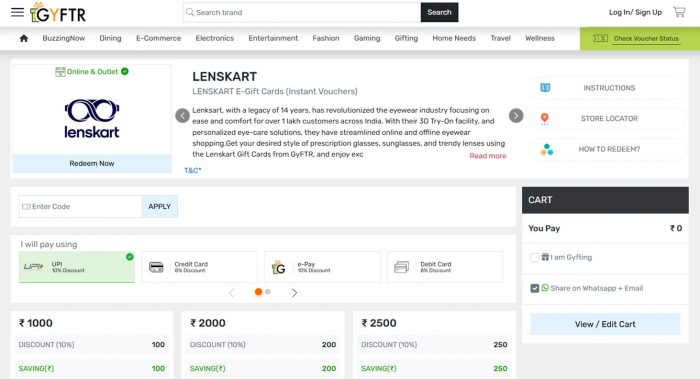The width and height of the screenshot is (700, 379).
Task: Open the INSTRUCTIONS button
Action: [608, 88]
